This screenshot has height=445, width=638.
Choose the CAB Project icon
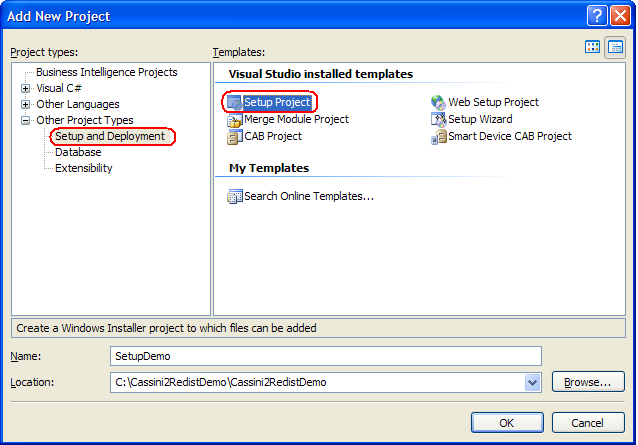tap(234, 137)
